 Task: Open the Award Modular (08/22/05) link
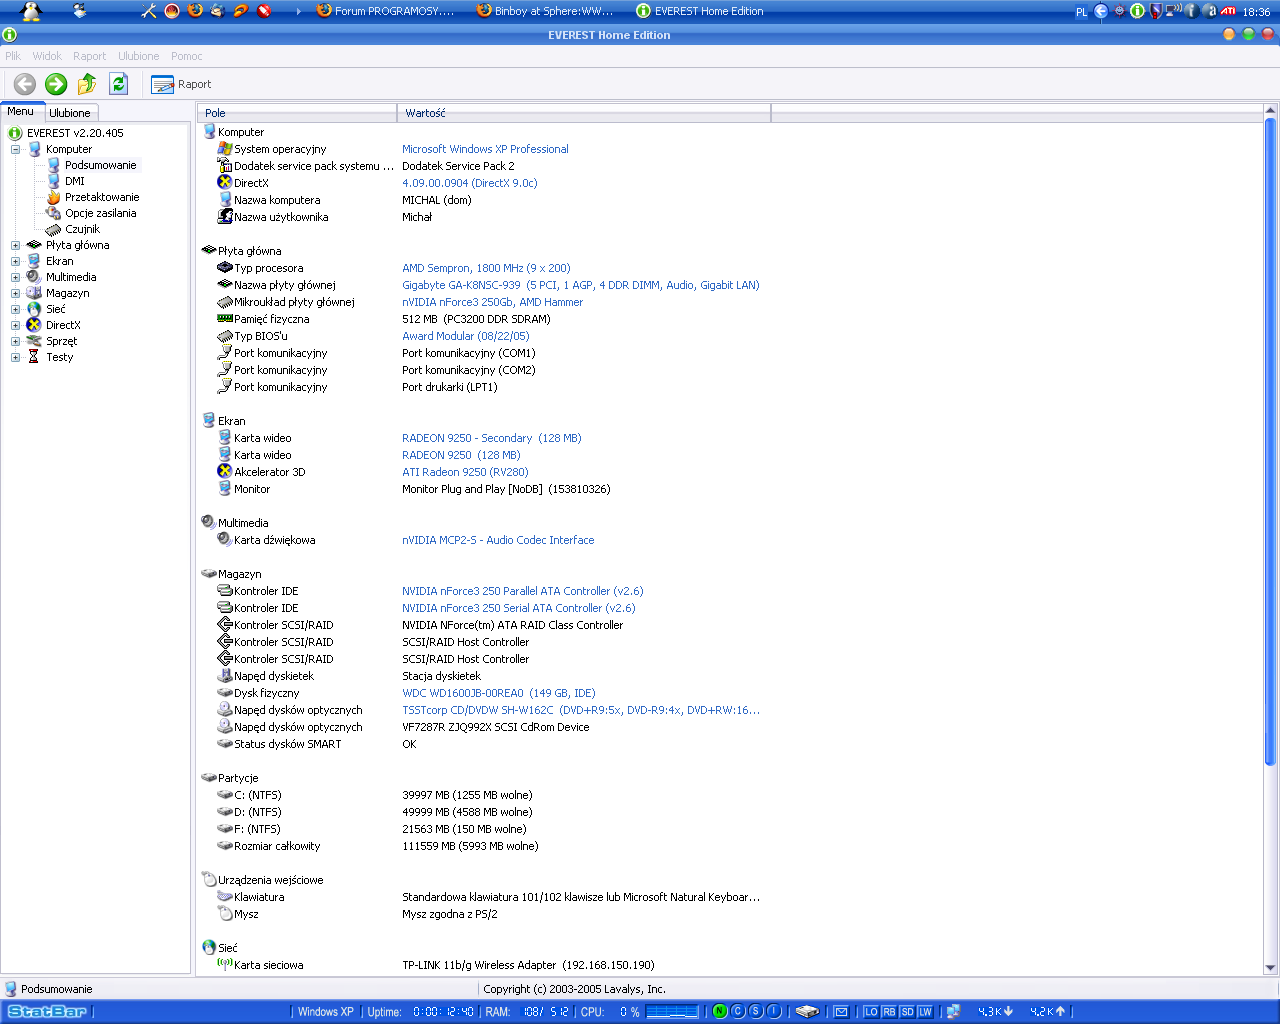click(466, 336)
